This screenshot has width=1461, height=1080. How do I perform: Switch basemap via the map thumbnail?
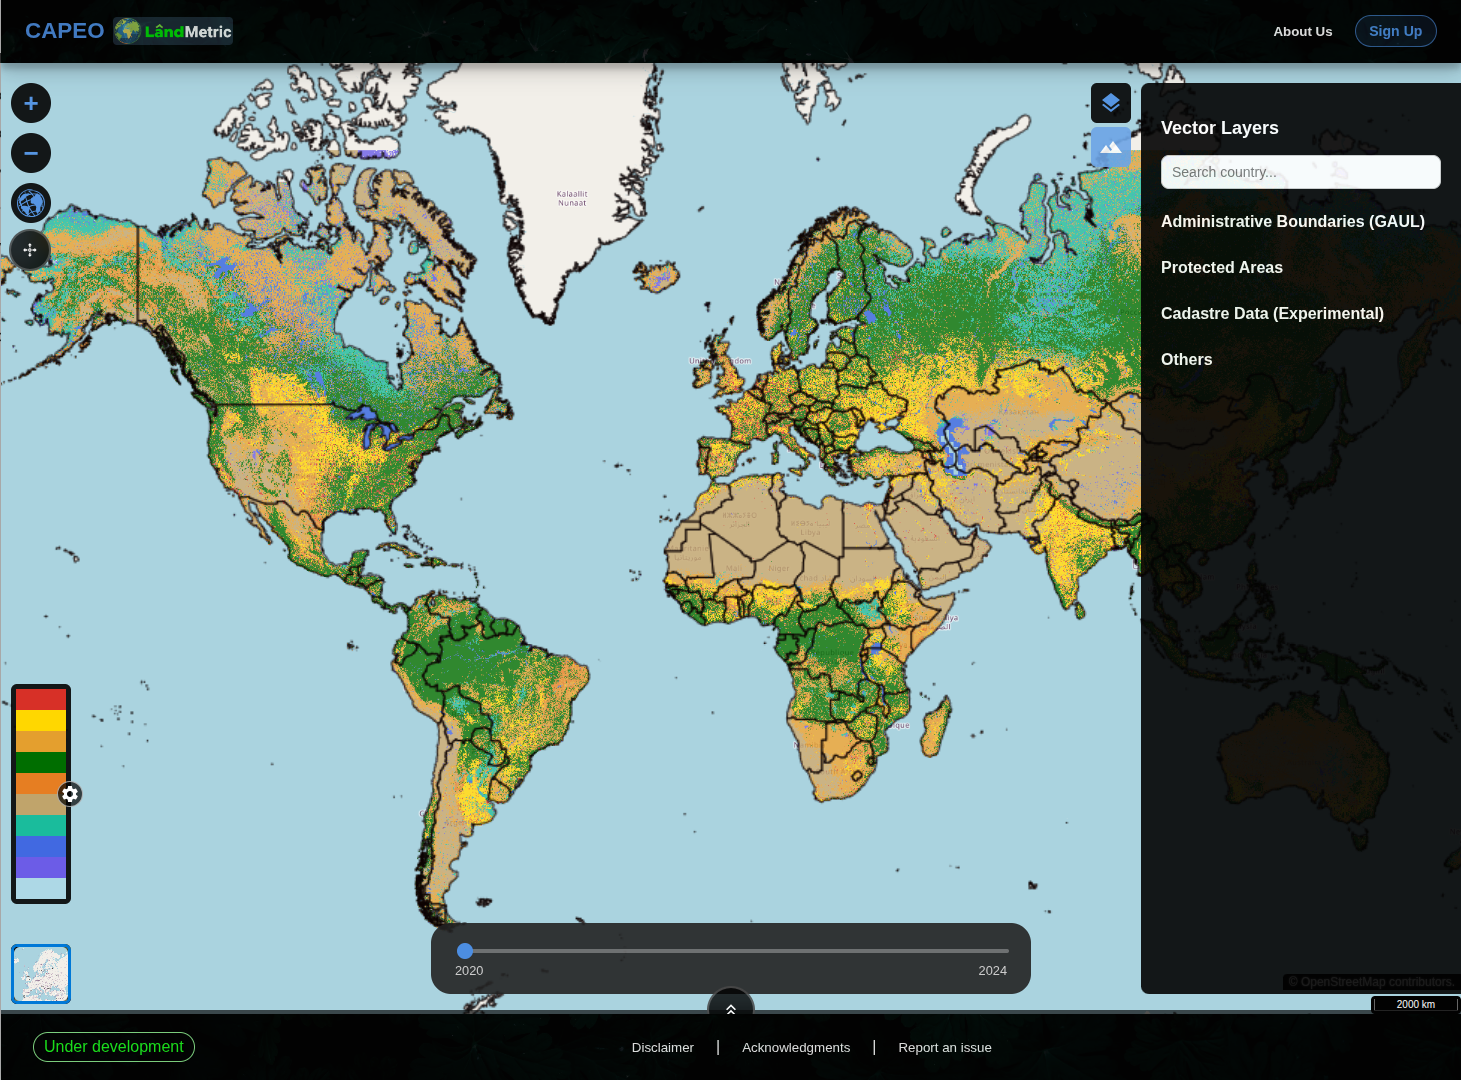(41, 973)
